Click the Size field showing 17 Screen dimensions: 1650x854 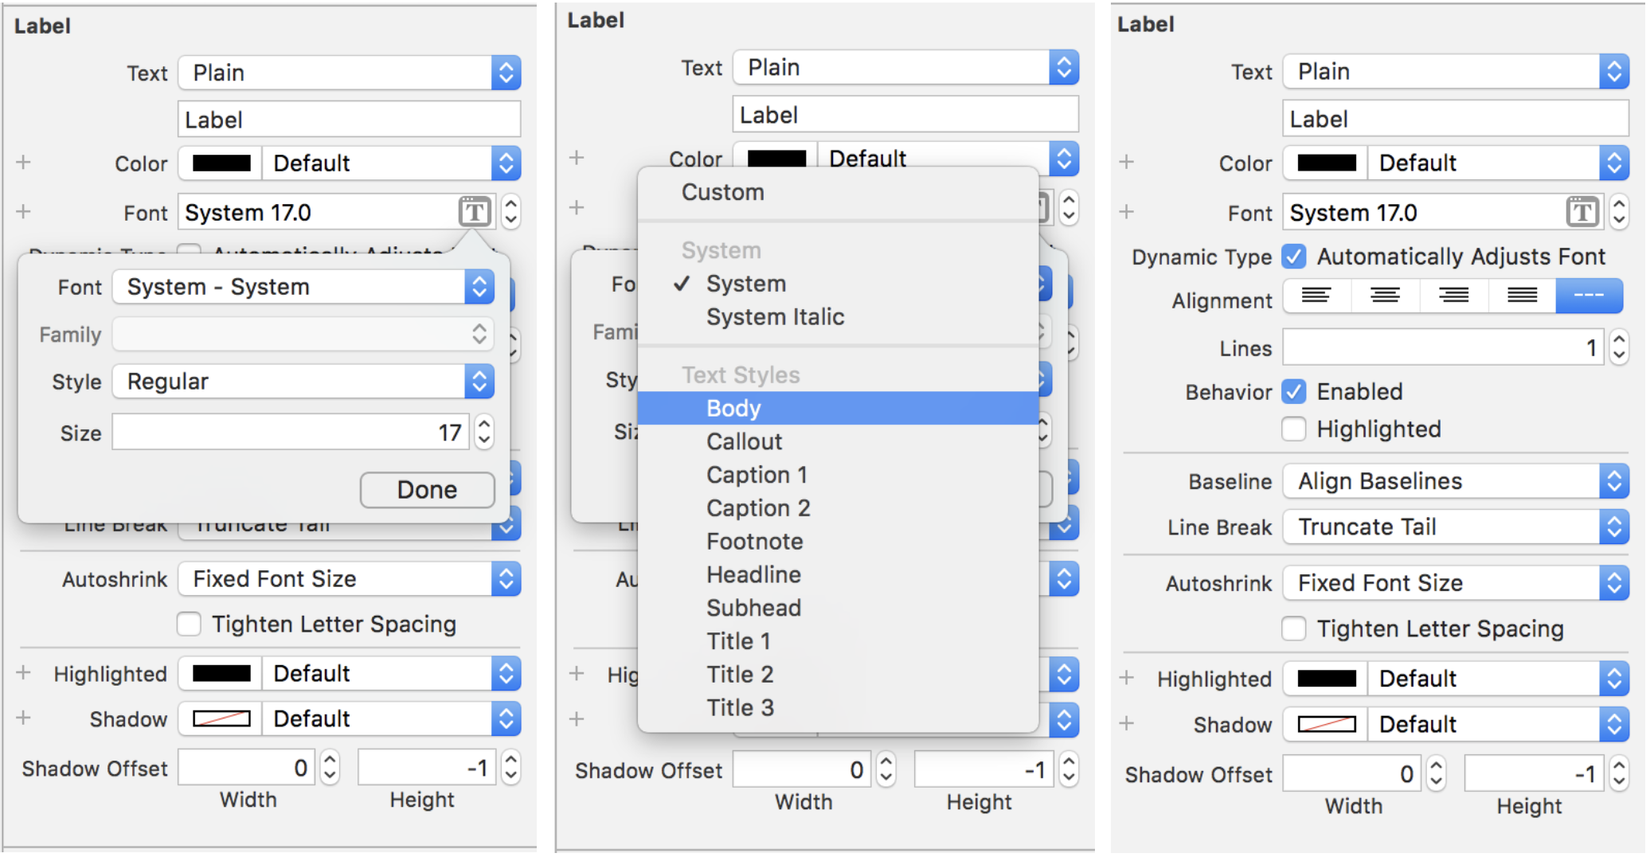pyautogui.click(x=290, y=433)
